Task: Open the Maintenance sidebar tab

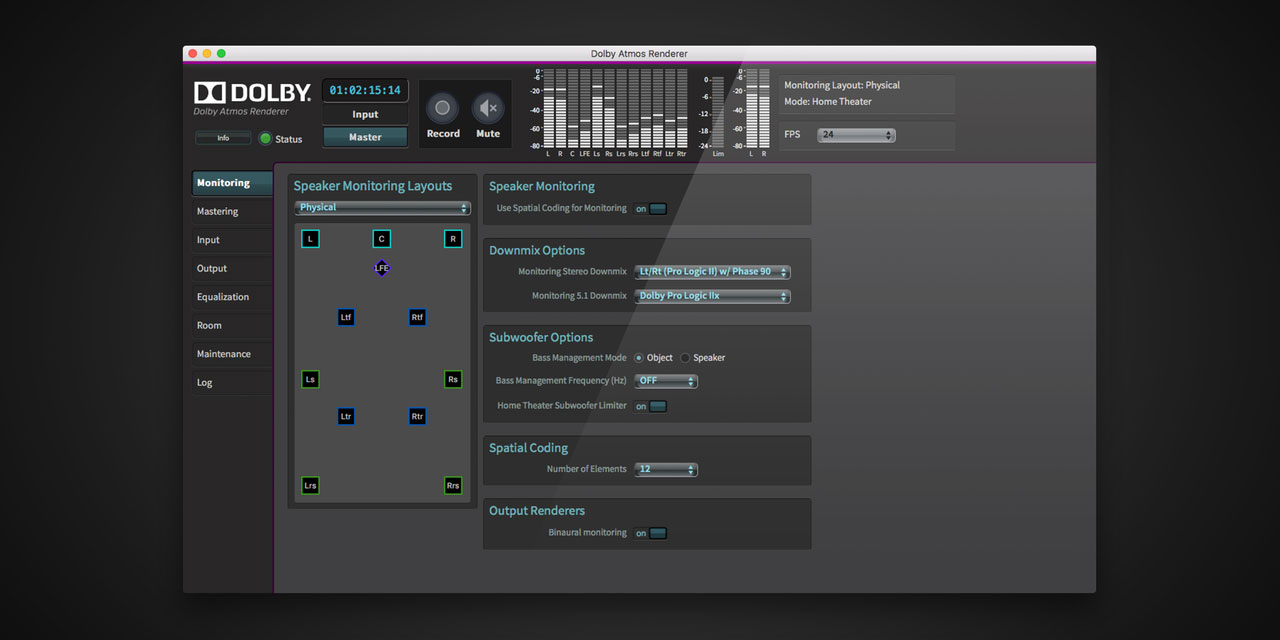Action: [x=232, y=354]
